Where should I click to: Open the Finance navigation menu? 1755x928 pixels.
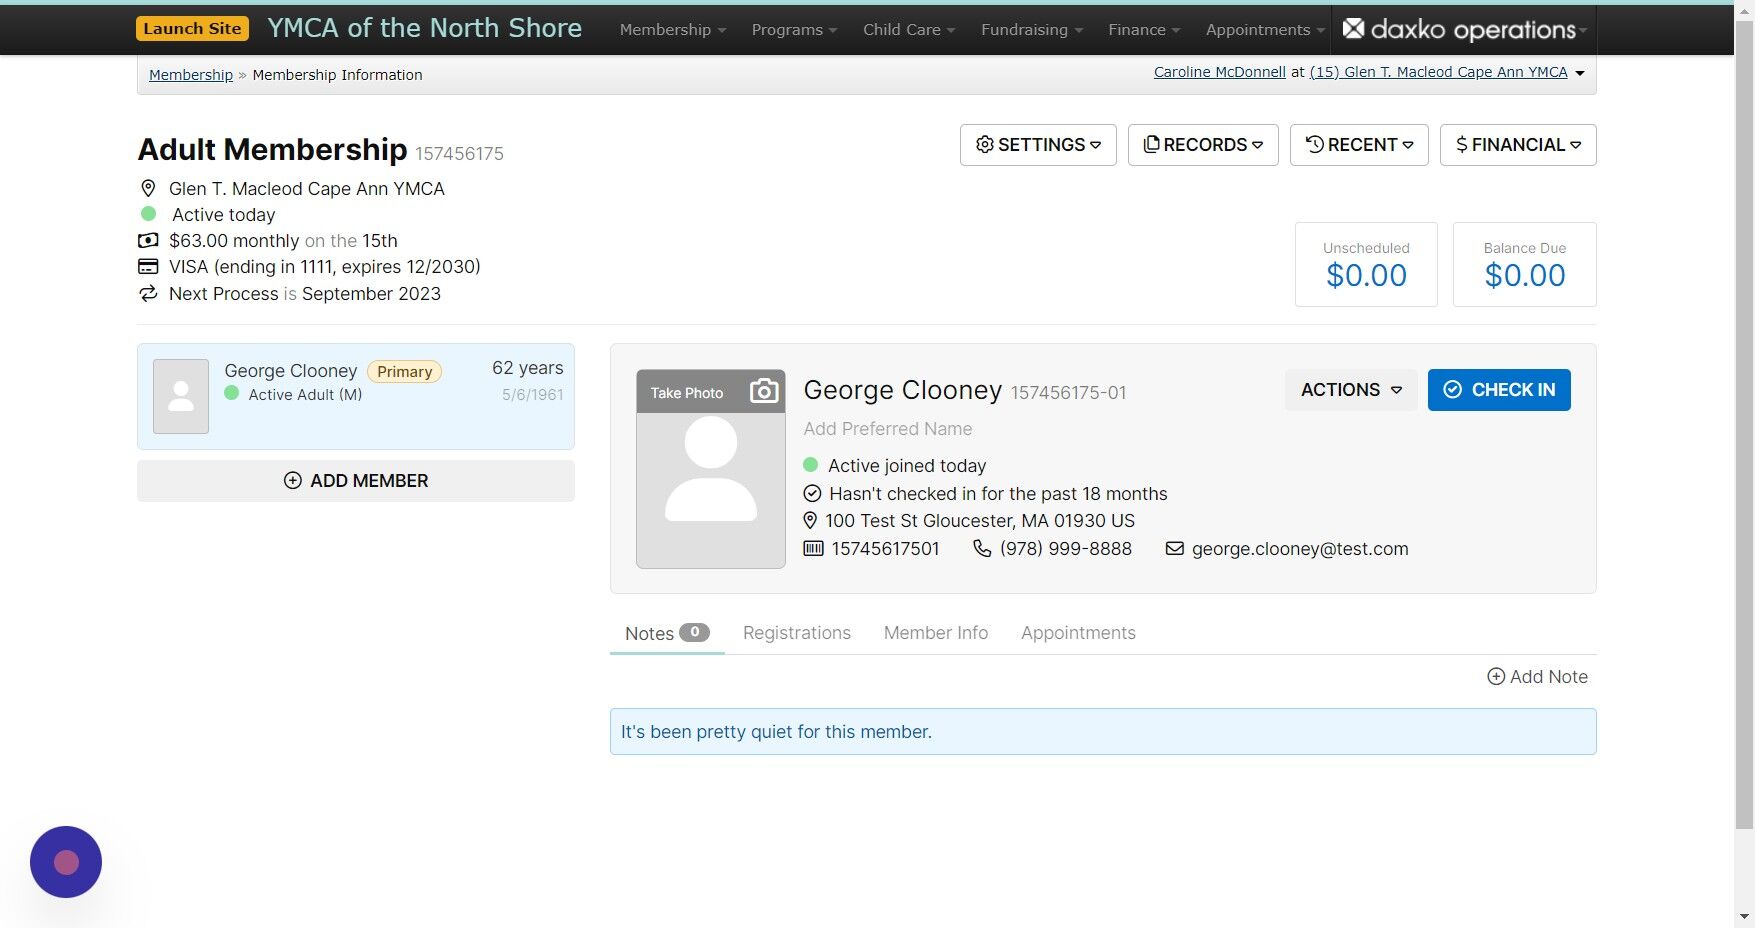pos(1144,30)
